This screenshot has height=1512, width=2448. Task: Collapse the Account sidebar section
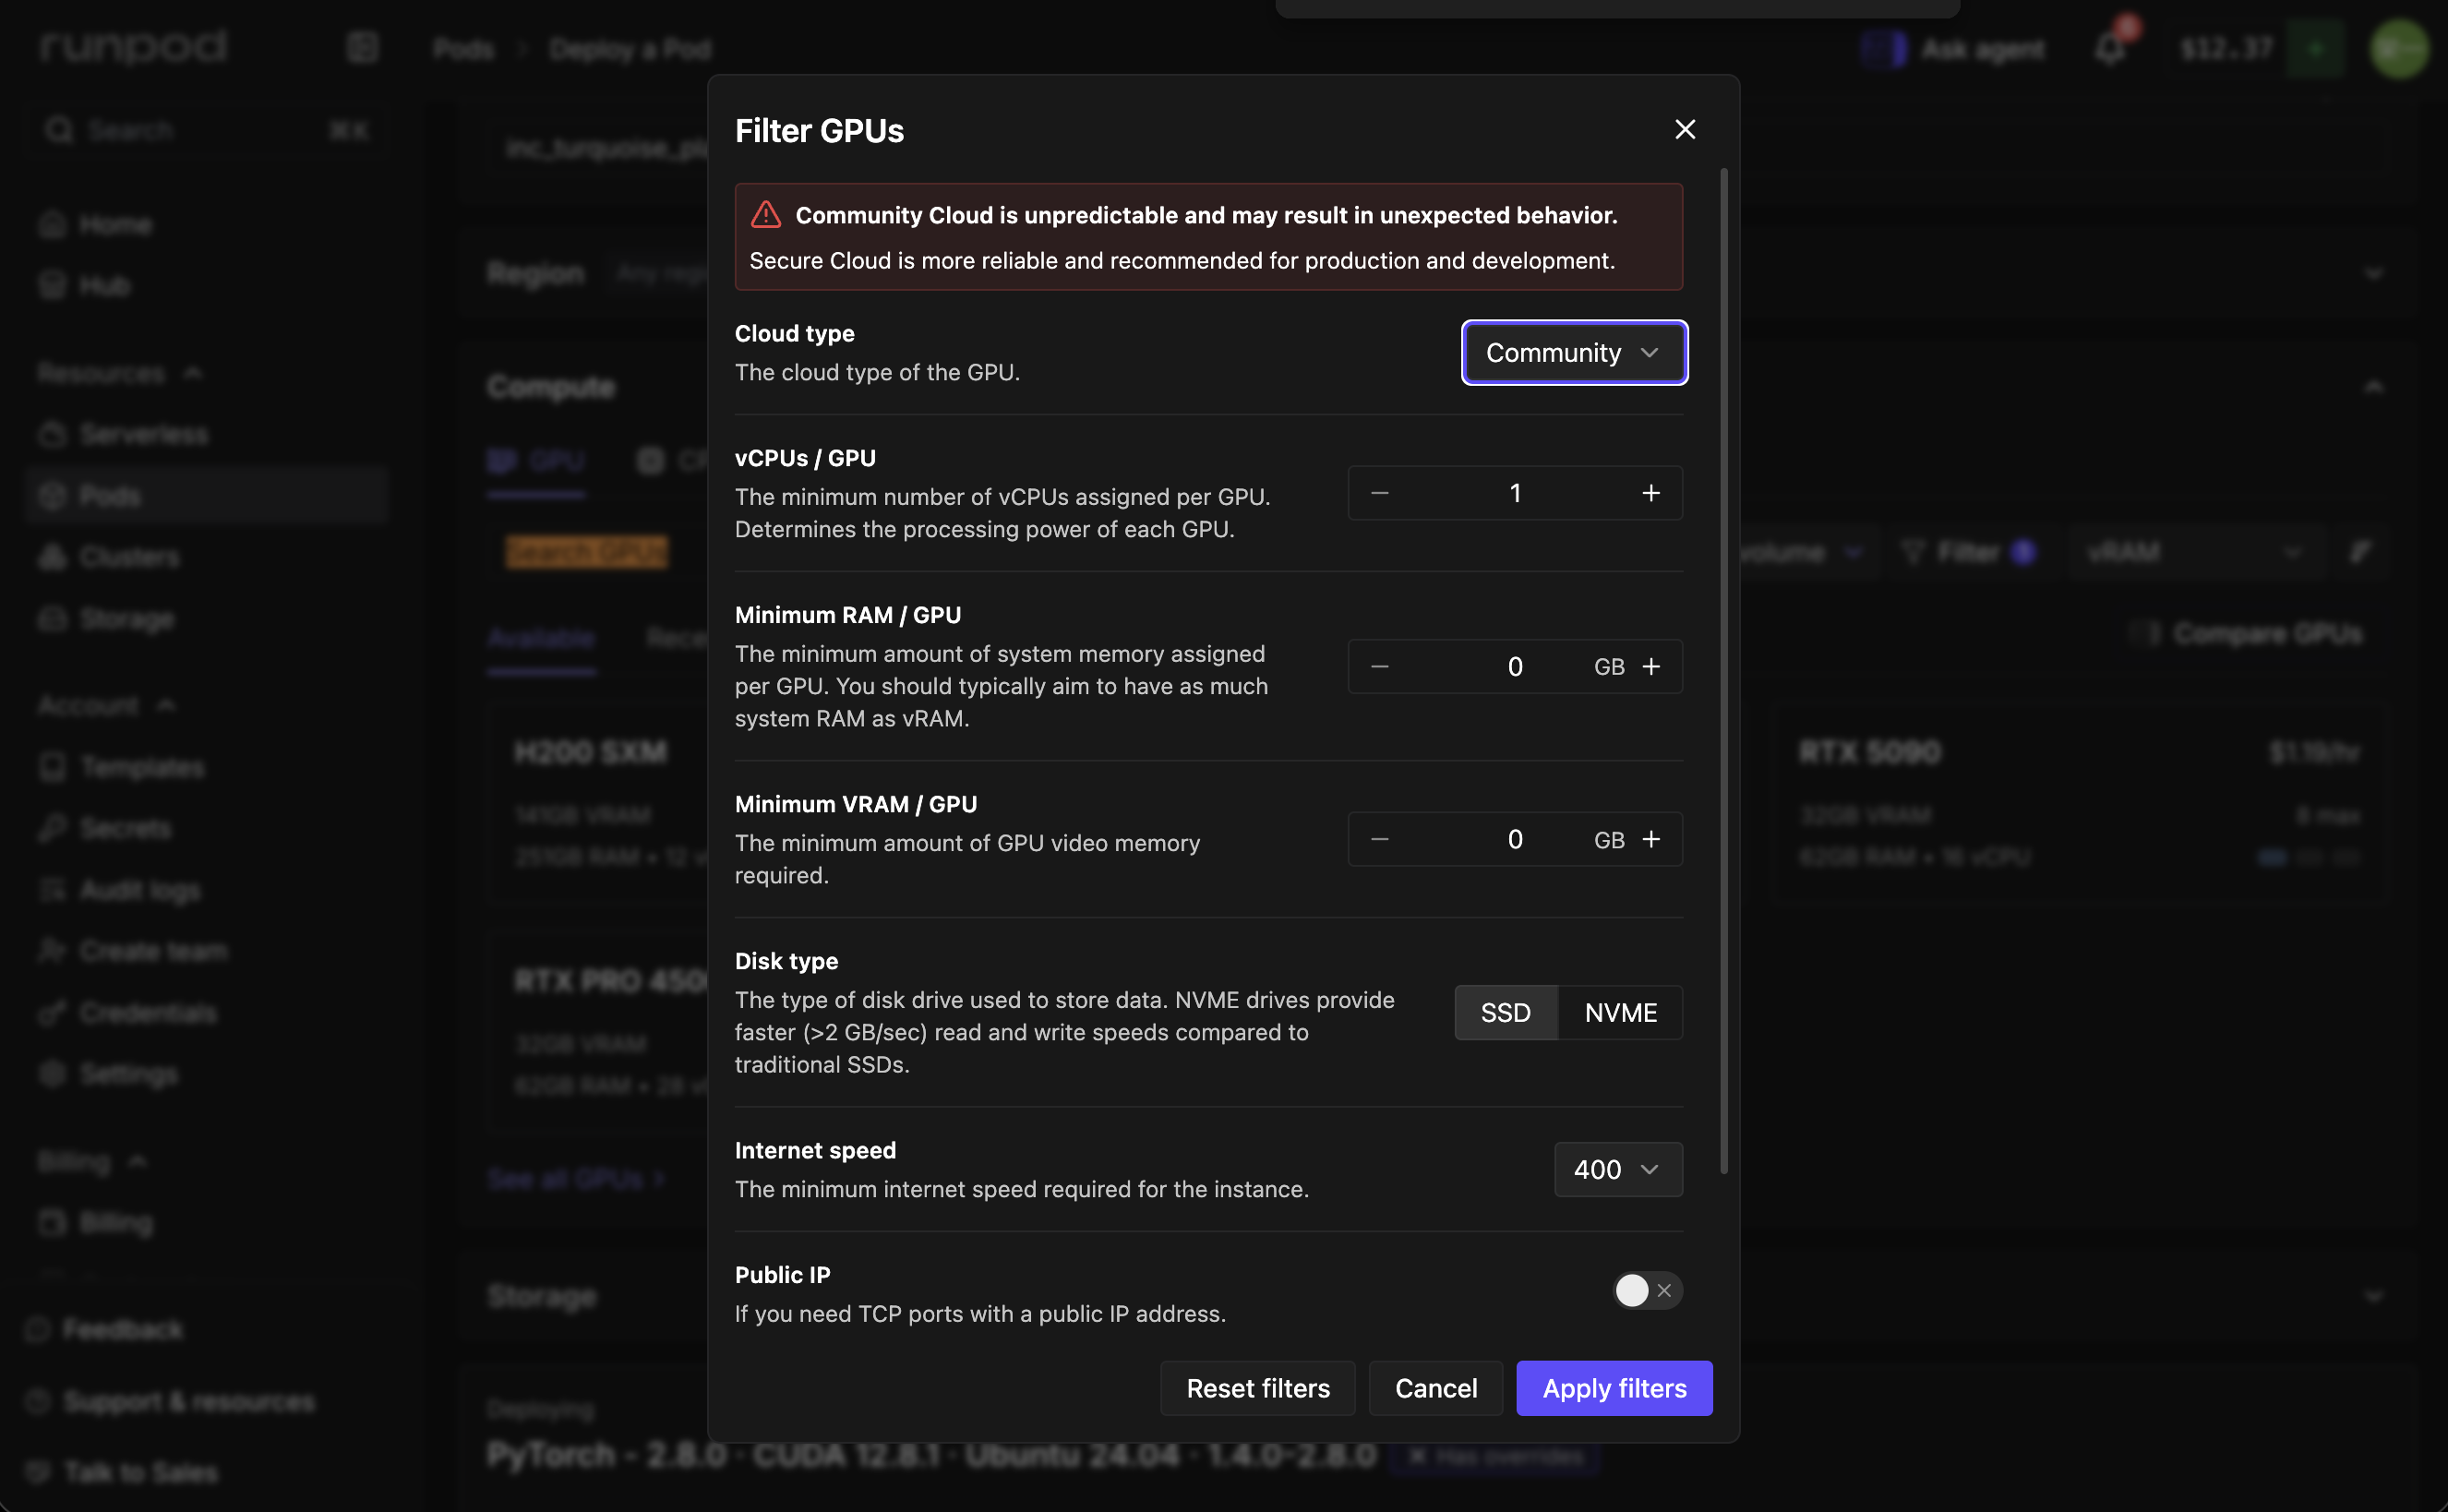[x=107, y=705]
